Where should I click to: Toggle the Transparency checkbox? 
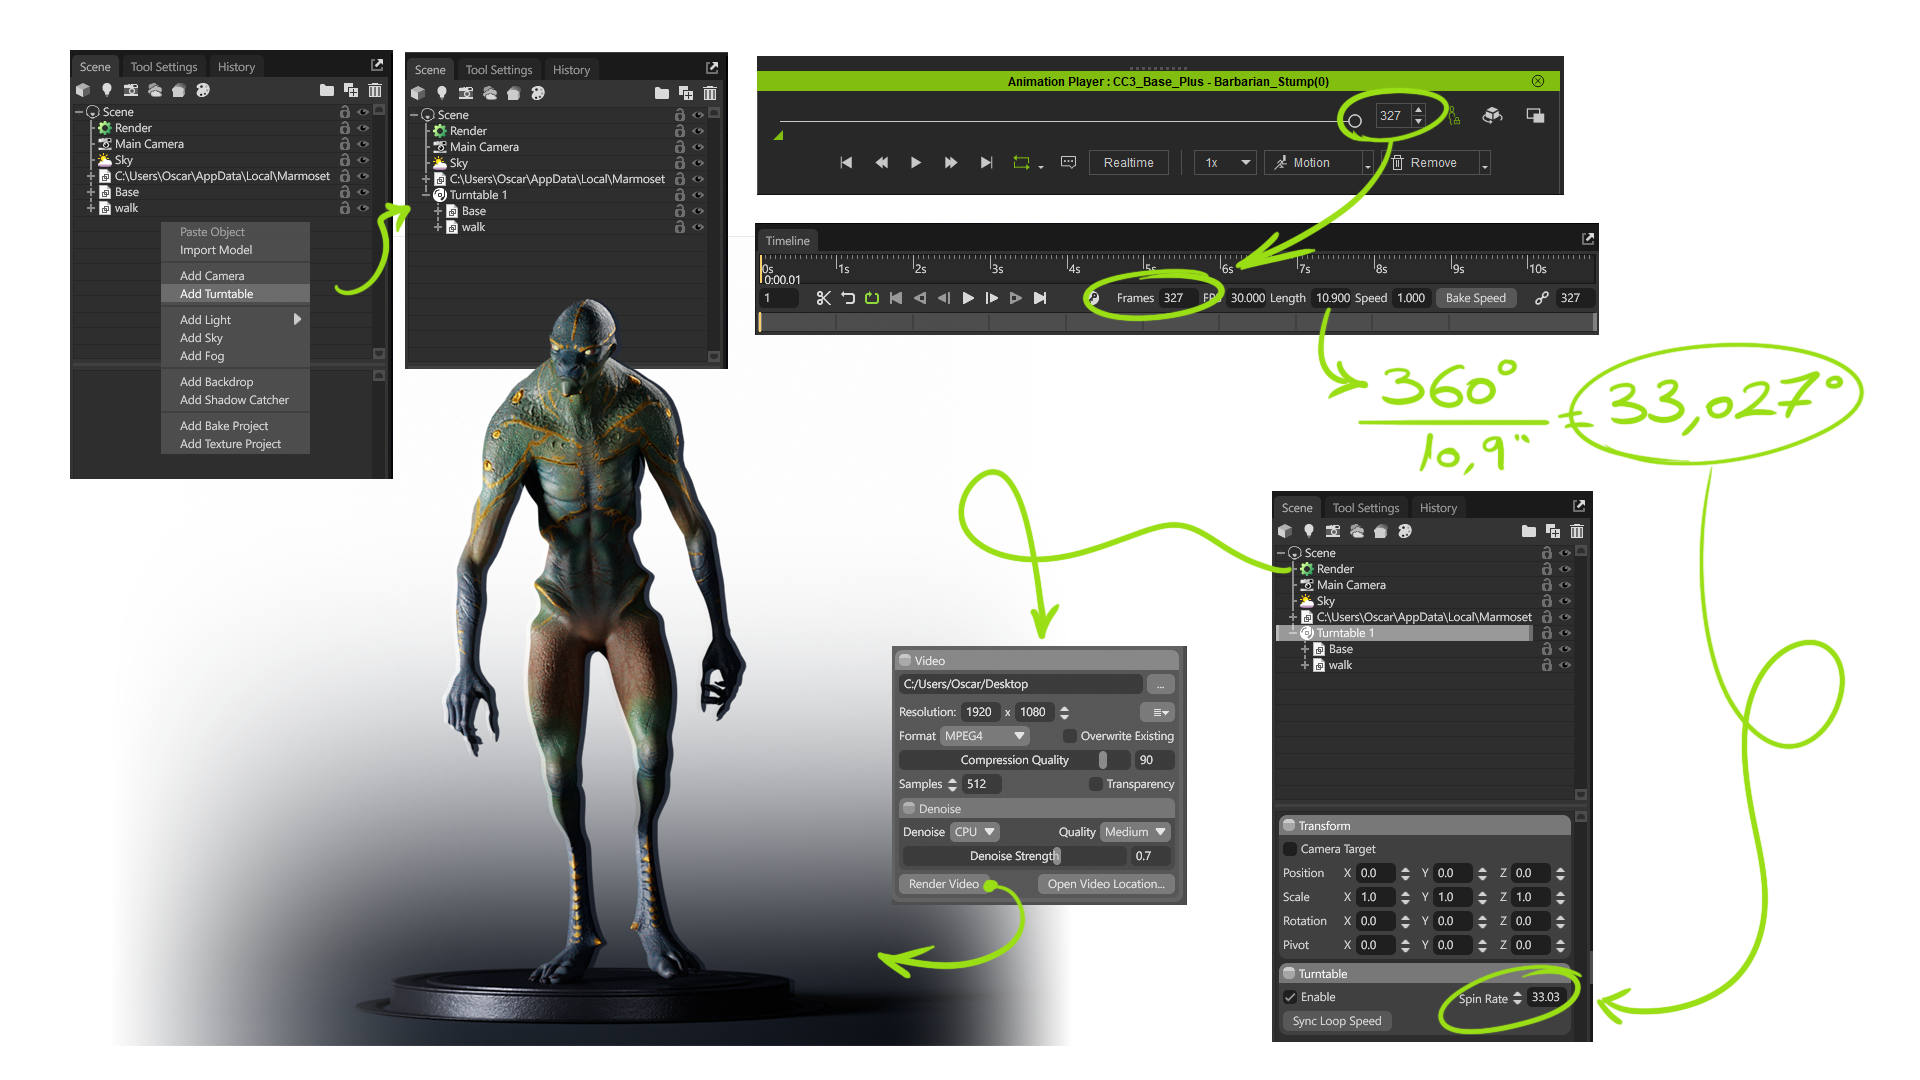tap(1096, 784)
